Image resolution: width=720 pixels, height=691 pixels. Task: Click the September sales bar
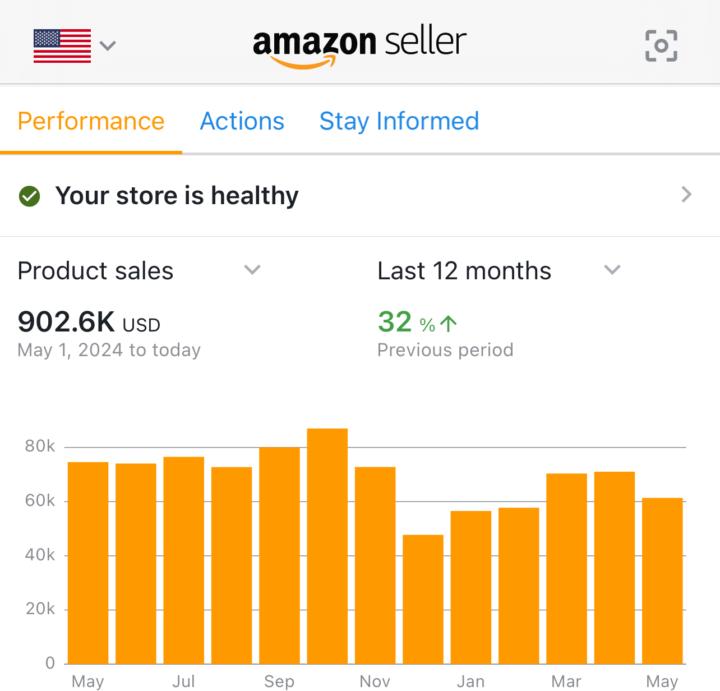click(280, 556)
